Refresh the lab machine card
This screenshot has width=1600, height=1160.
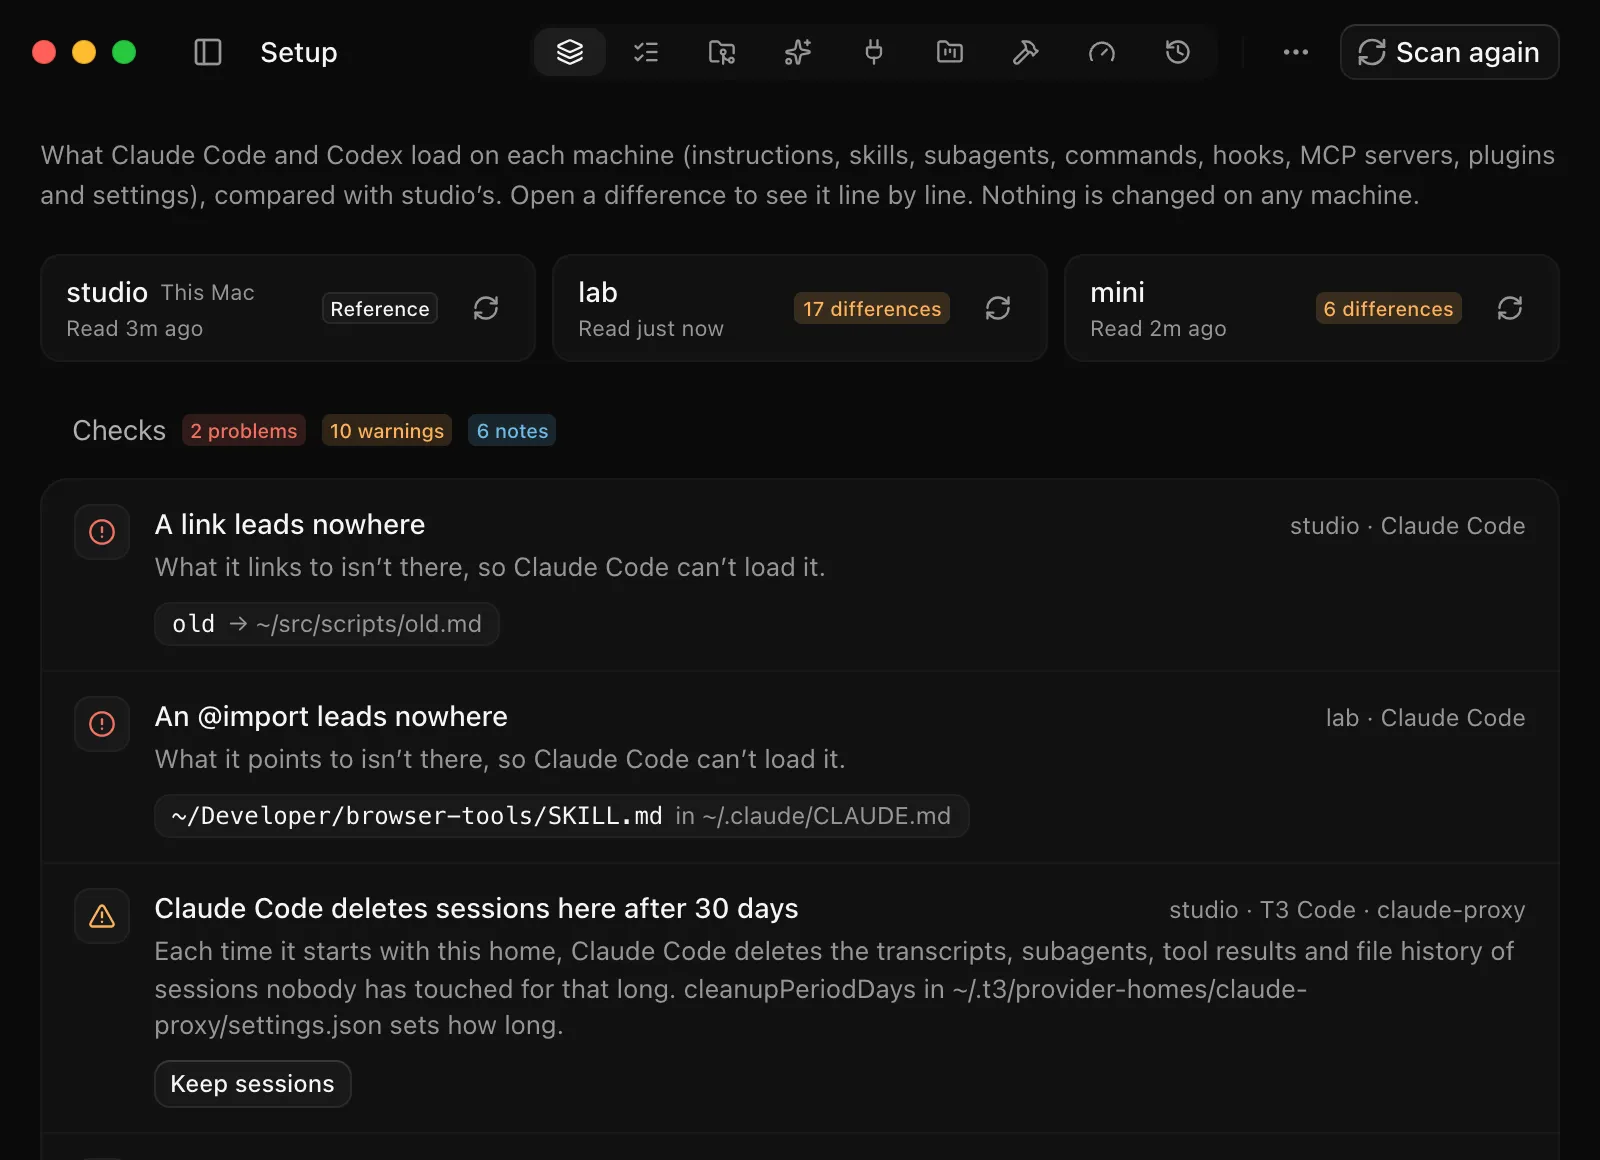998,308
